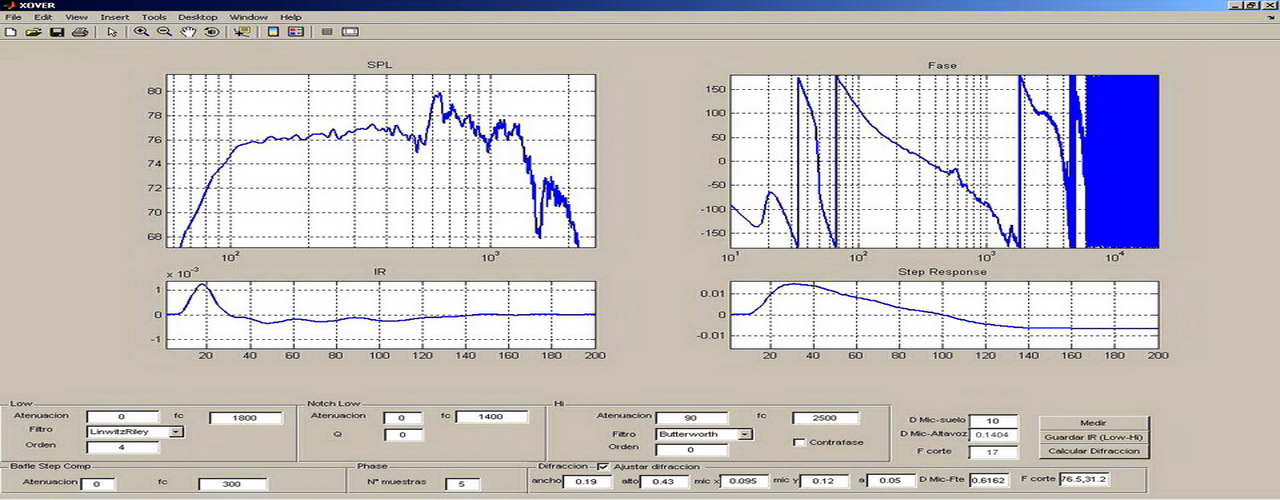Print the figure with the printer icon

tap(79, 32)
